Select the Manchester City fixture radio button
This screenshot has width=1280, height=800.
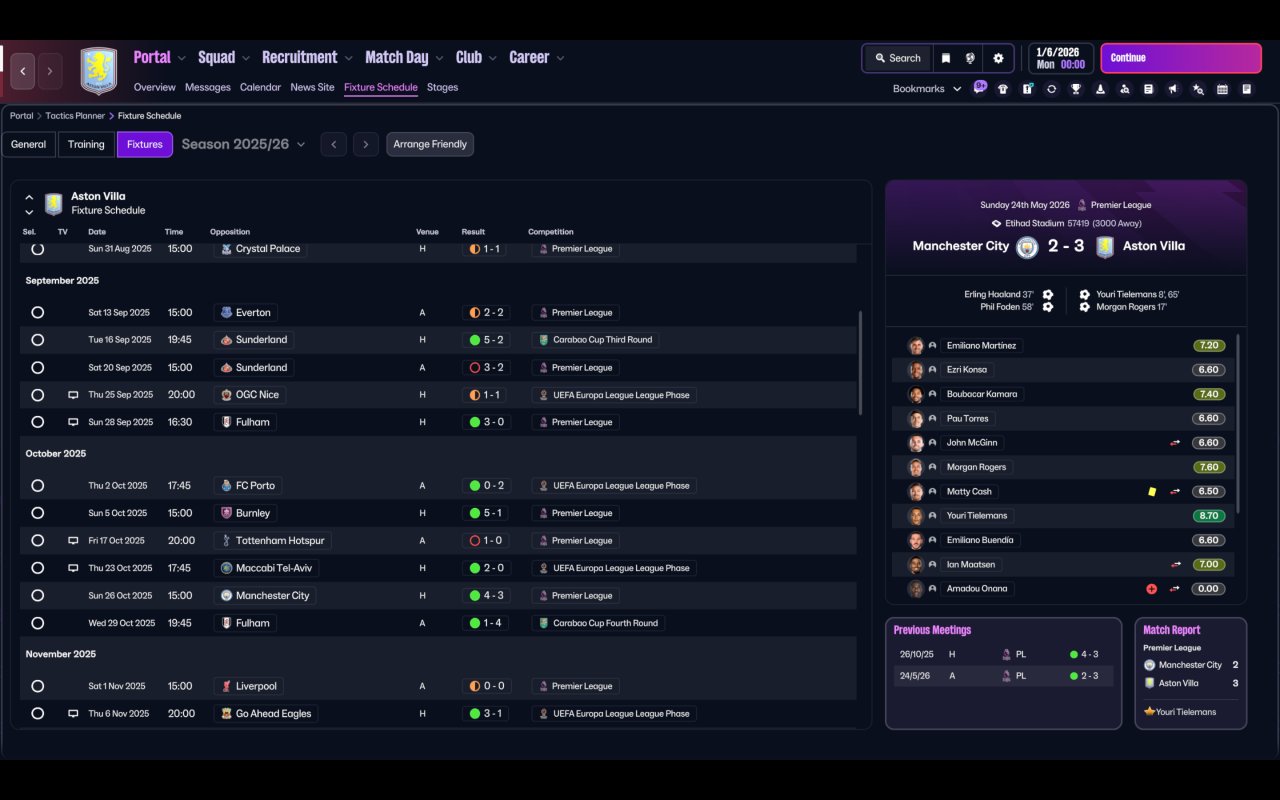coord(37,596)
